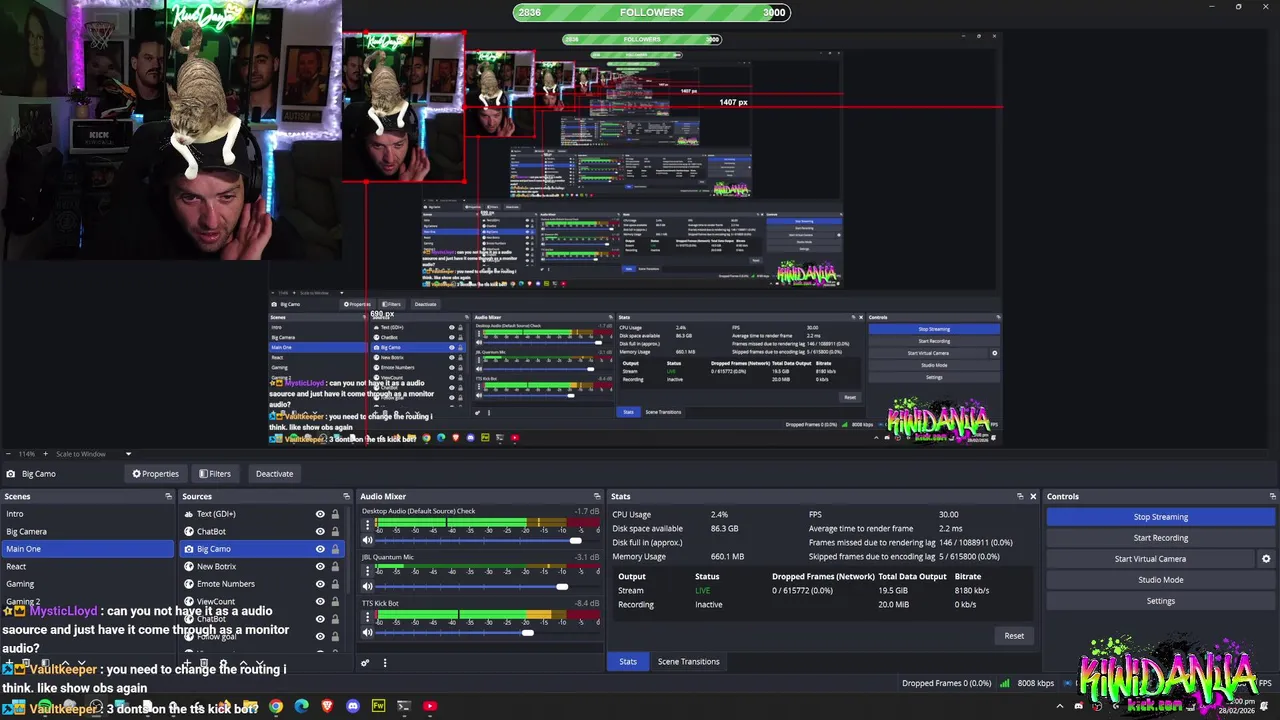
Task: Lock toggle for ChatBot source
Action: (x=335, y=531)
